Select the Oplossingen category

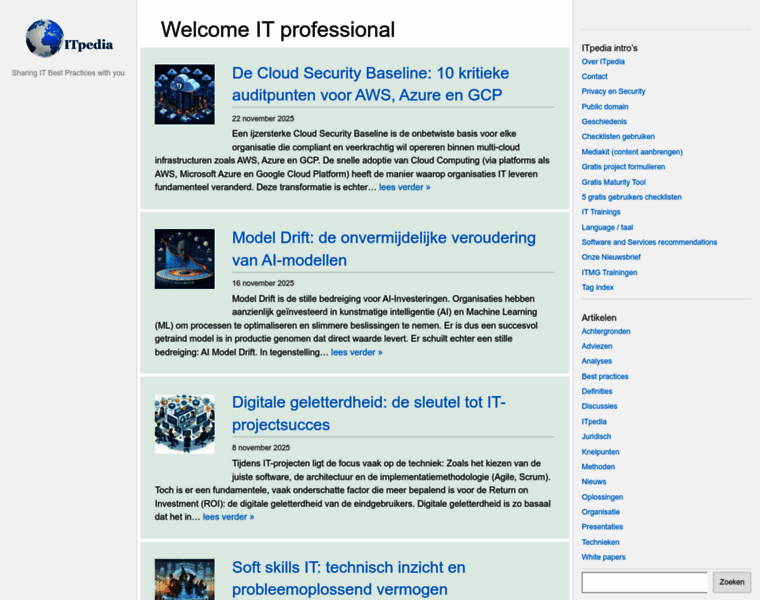pos(602,497)
